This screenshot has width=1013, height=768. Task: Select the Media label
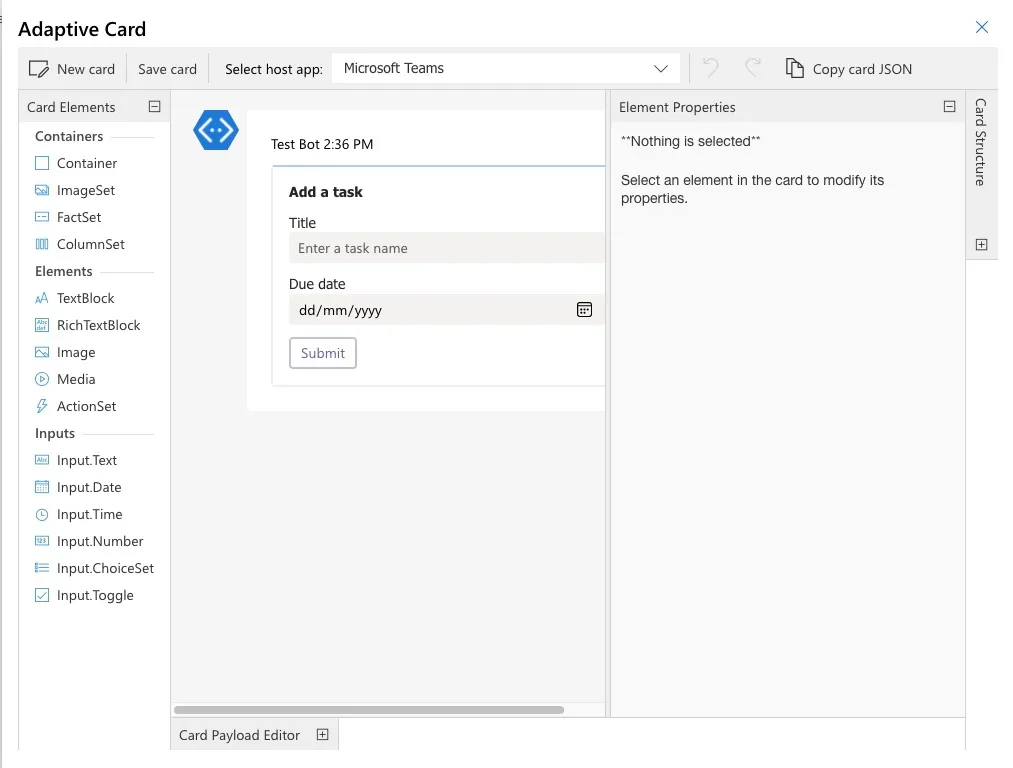[76, 379]
